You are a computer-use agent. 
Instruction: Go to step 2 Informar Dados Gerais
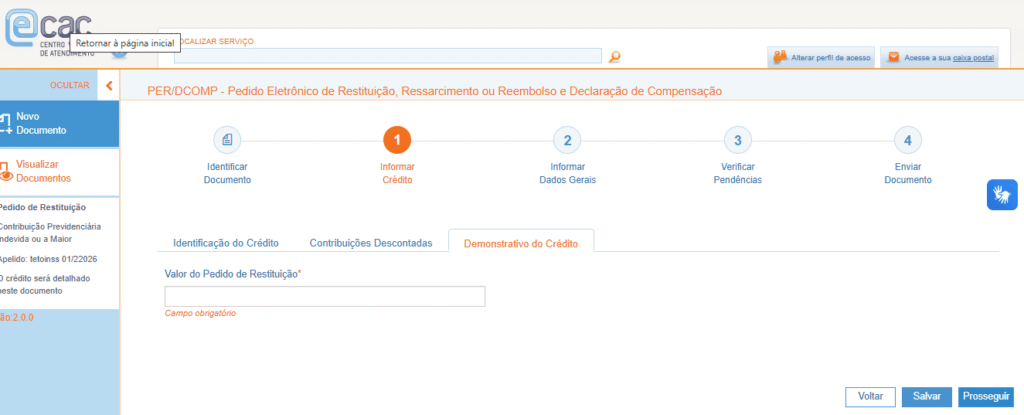click(567, 141)
